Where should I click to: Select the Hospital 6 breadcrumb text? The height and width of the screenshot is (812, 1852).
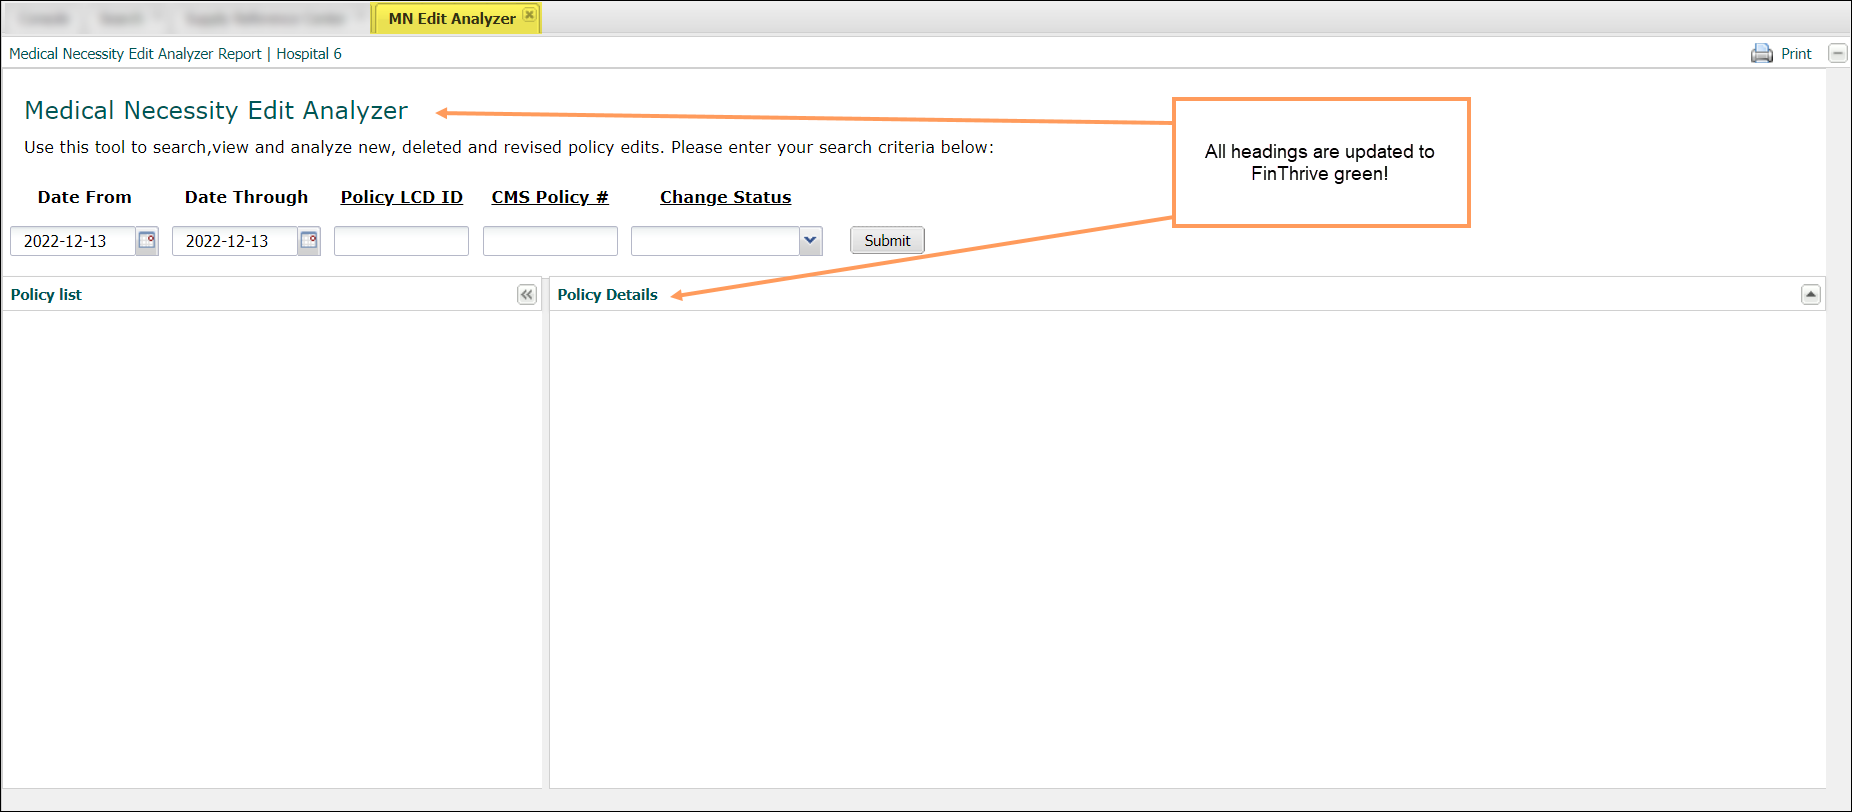(x=308, y=54)
